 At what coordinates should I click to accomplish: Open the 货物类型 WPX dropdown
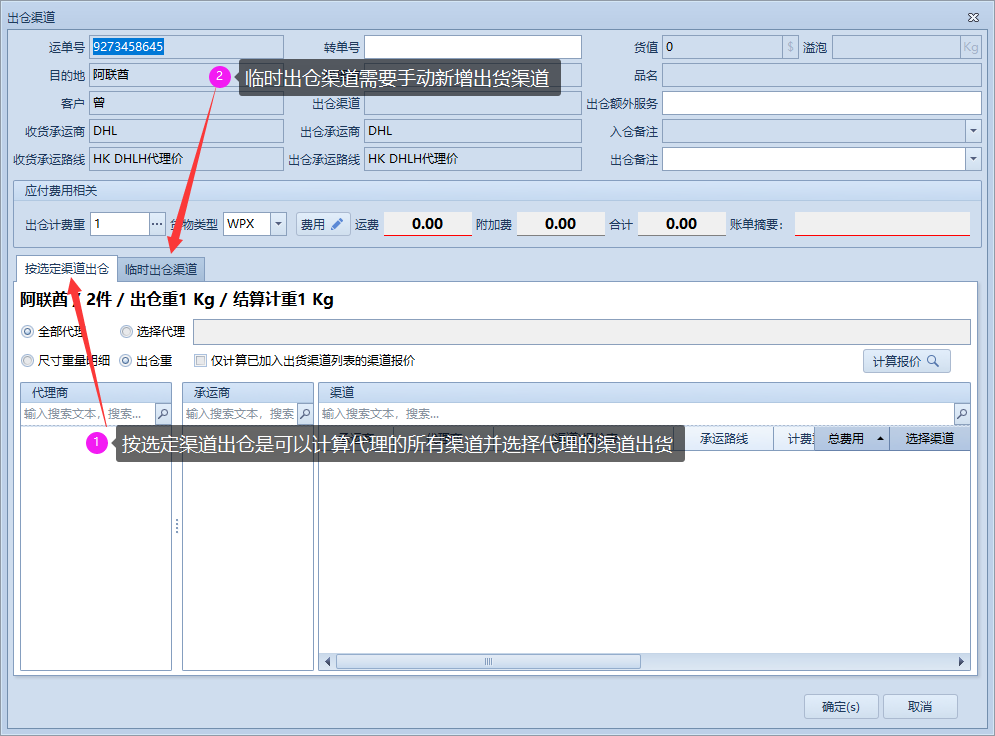(278, 224)
